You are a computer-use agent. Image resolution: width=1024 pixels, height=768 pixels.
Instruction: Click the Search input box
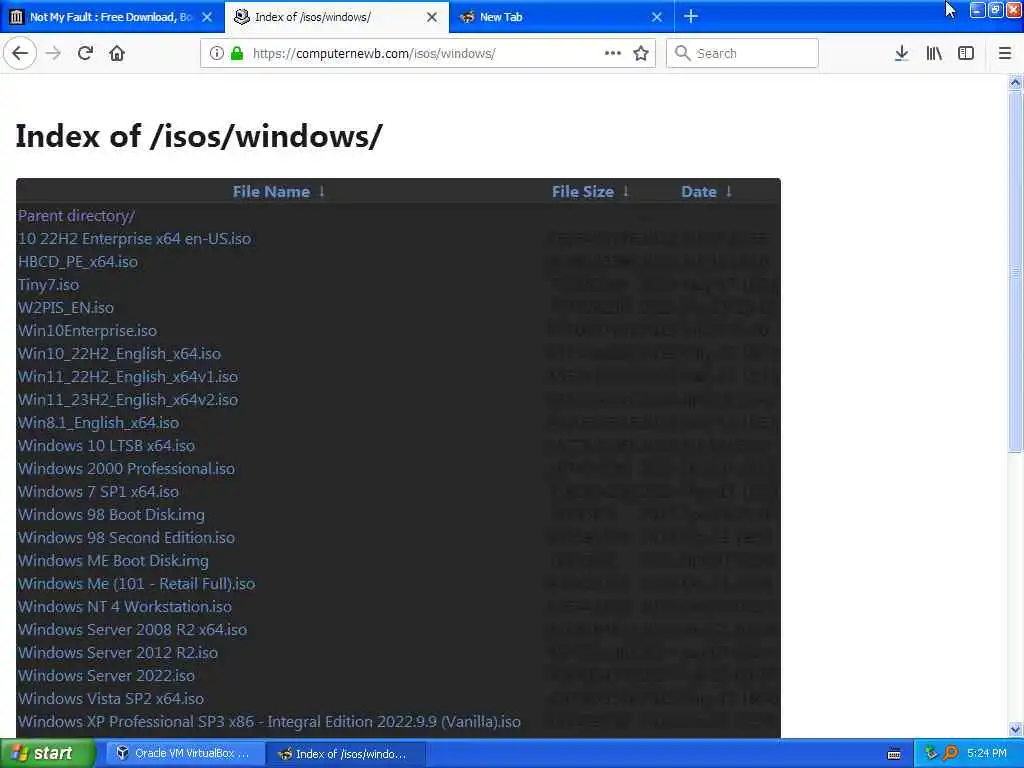click(x=742, y=54)
